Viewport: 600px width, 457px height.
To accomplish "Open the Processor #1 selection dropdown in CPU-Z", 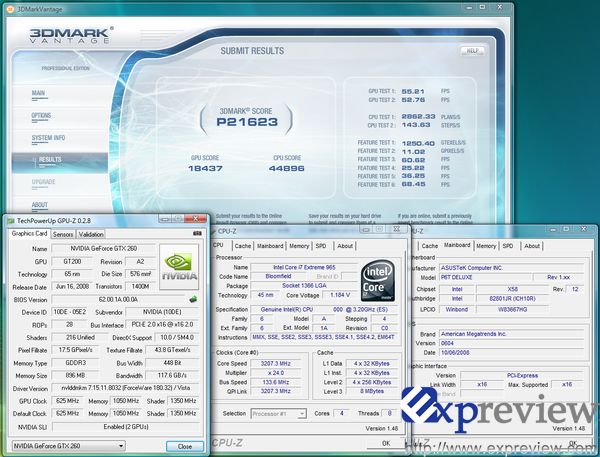I will [279, 414].
